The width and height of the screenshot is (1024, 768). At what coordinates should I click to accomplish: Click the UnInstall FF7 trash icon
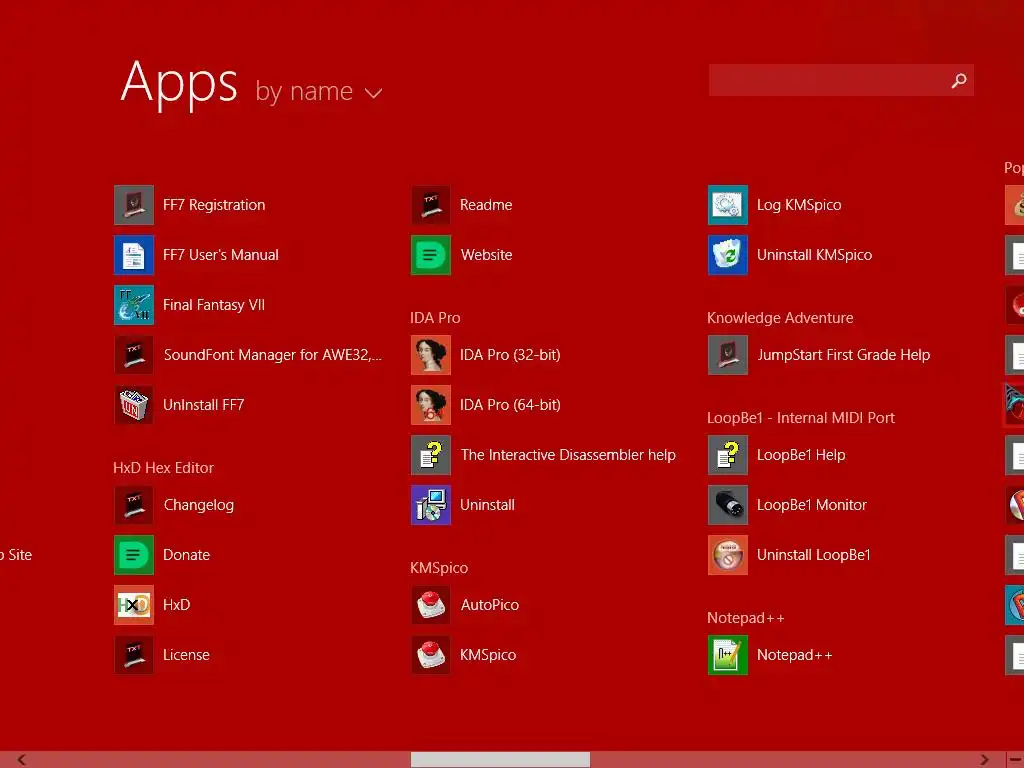pos(134,405)
